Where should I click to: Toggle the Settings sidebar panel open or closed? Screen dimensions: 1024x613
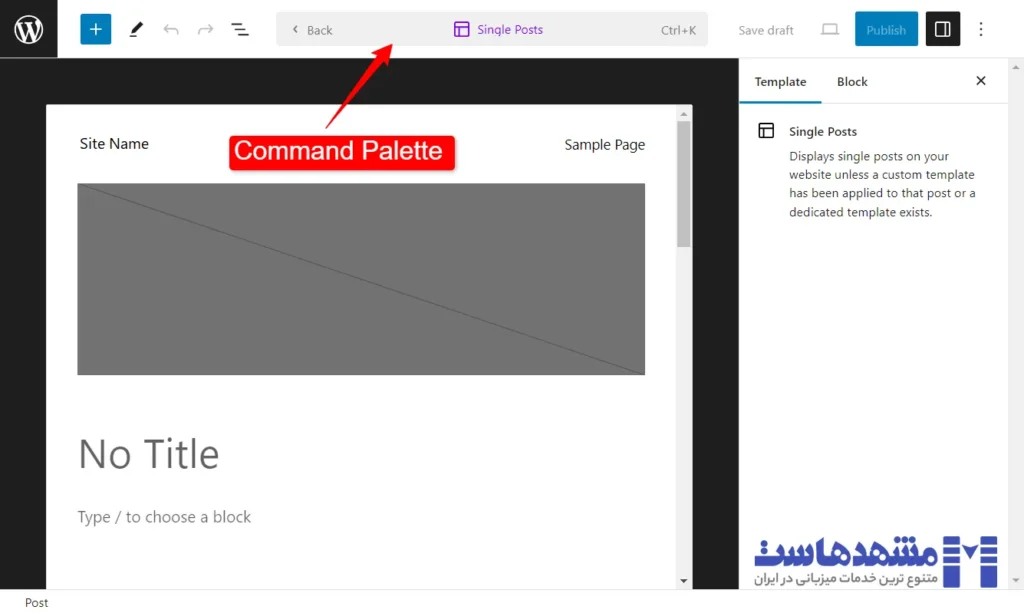942,29
